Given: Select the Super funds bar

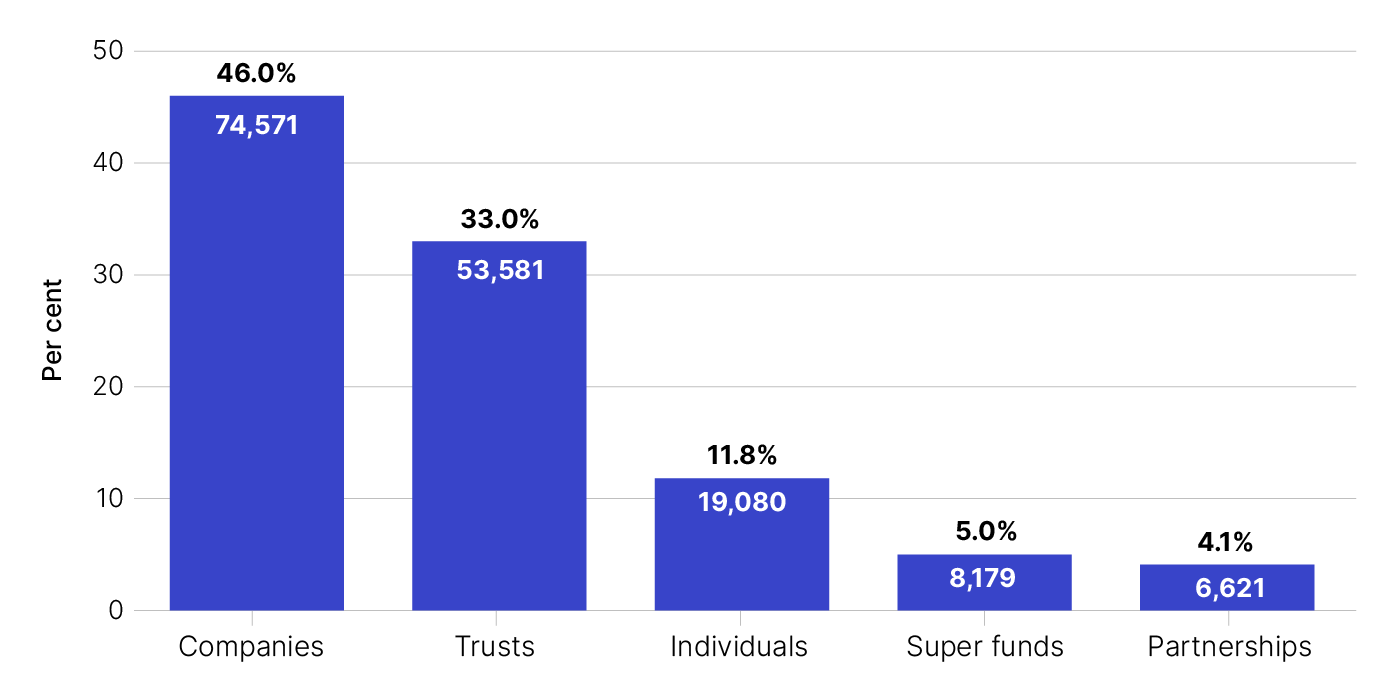Looking at the screenshot, I should click(984, 595).
